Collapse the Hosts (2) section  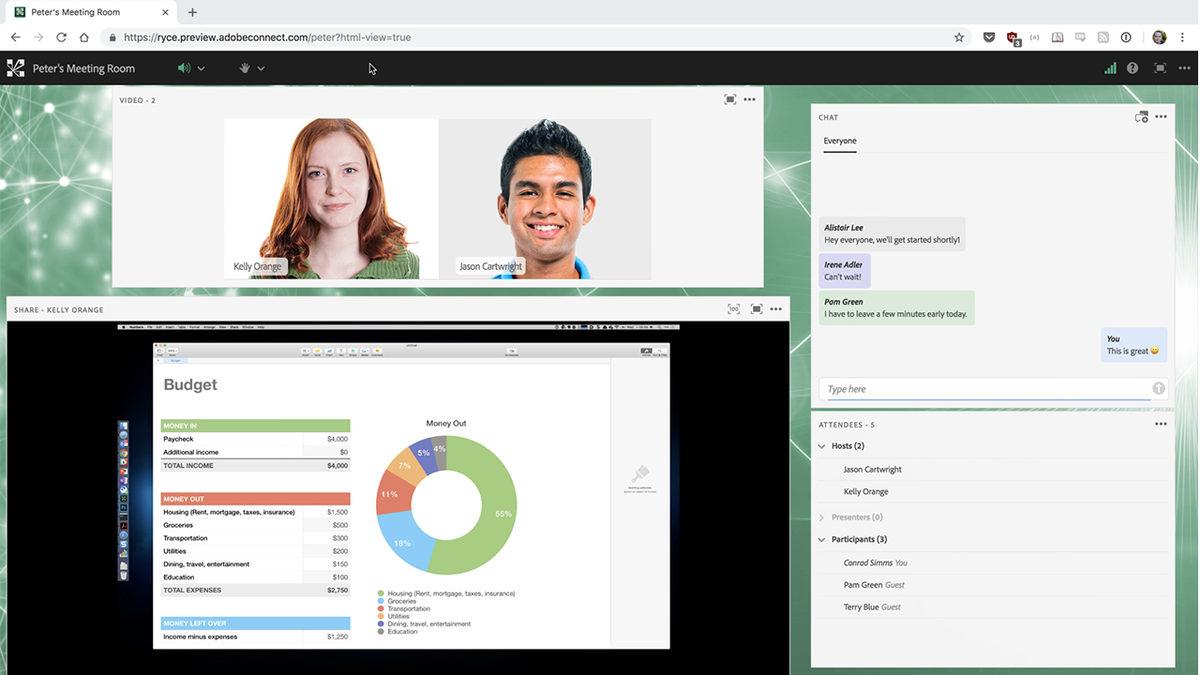click(x=822, y=445)
